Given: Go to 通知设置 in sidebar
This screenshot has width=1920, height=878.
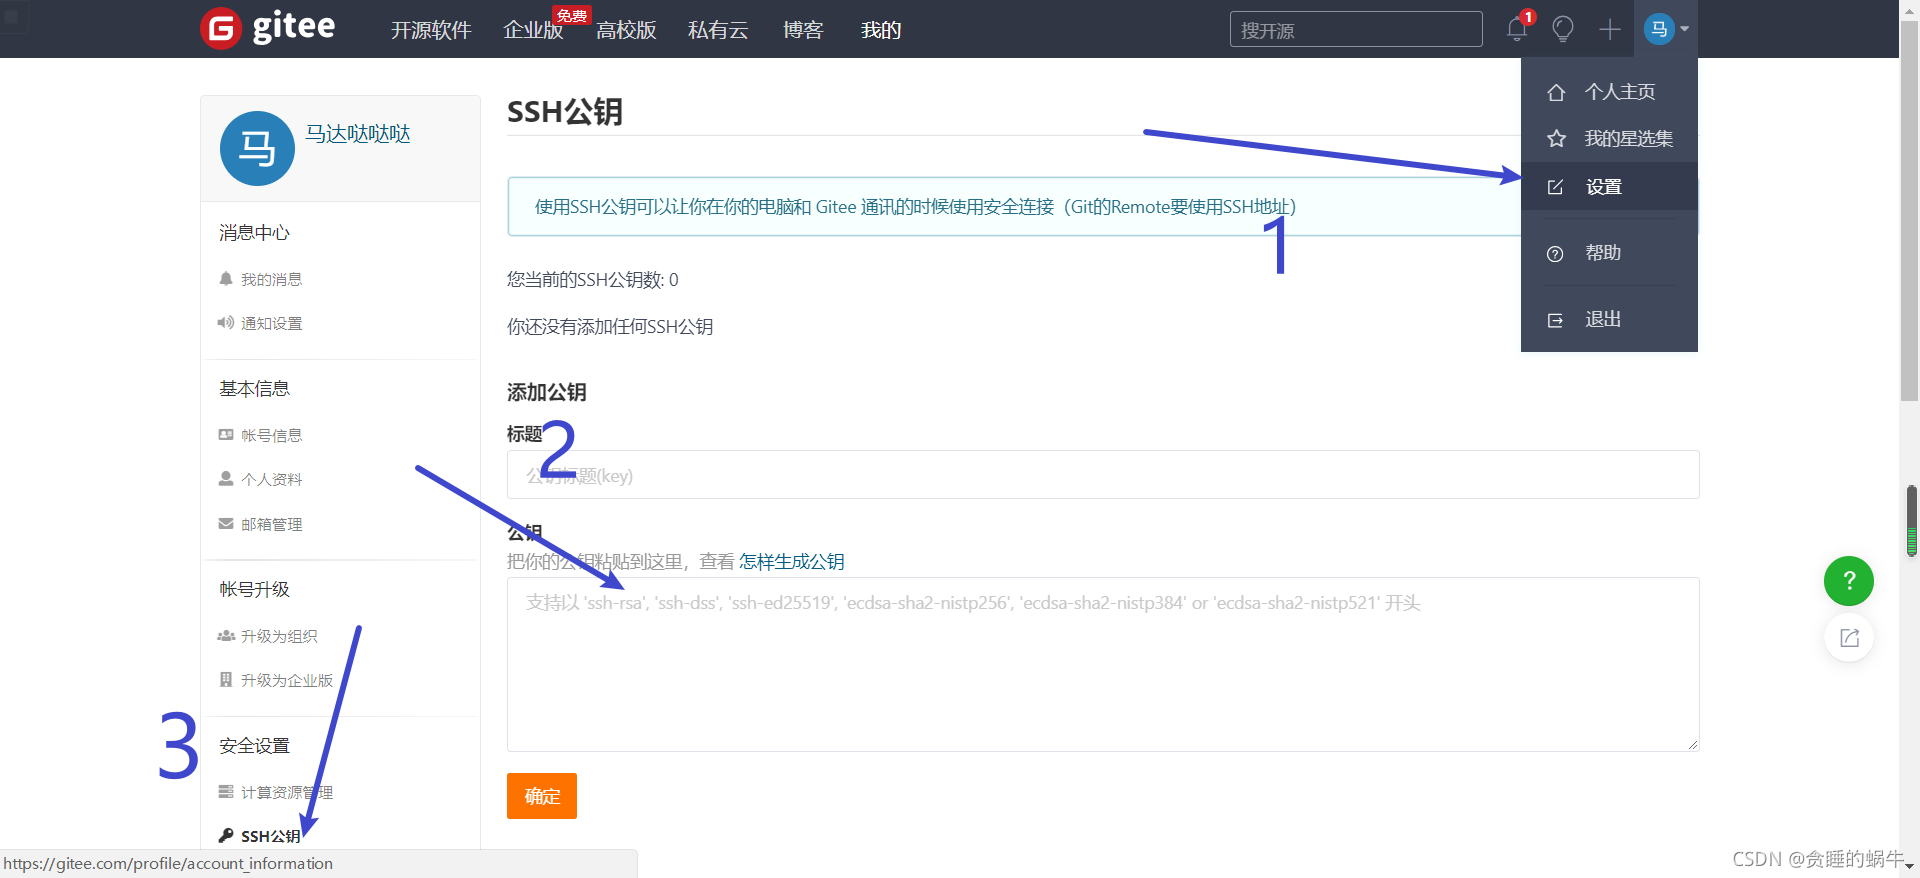Looking at the screenshot, I should coord(271,323).
